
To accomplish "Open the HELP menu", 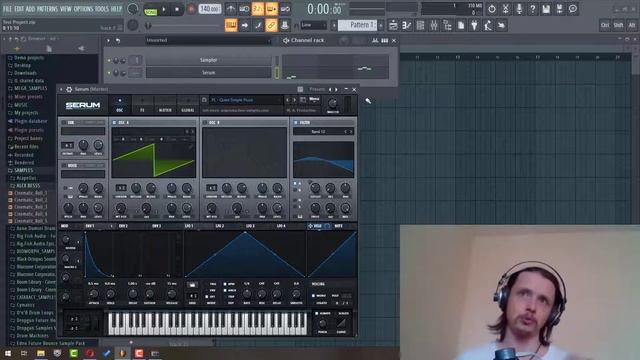I will [116, 9].
